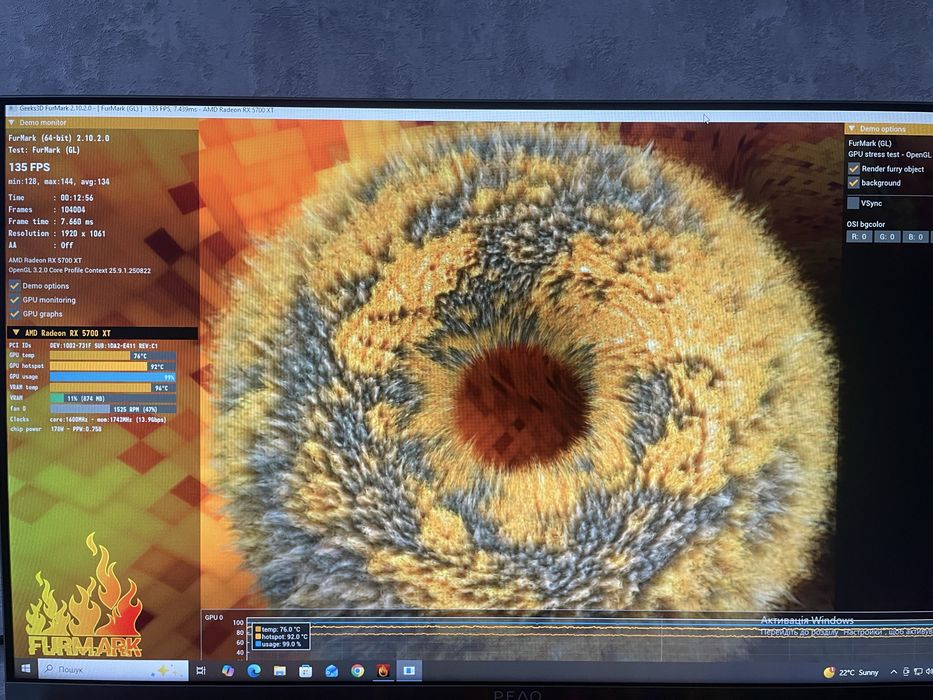Uncheck the Demo options checkbox
The height and width of the screenshot is (700, 933).
(x=15, y=286)
